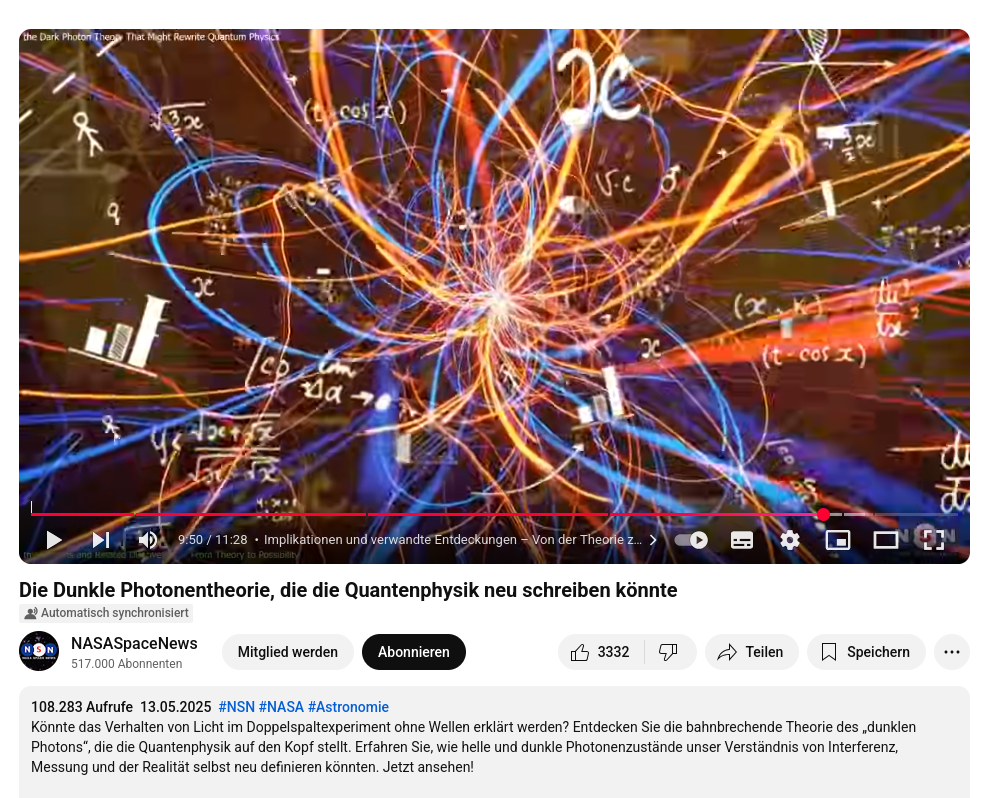This screenshot has height=798, width=983.
Task: Like the video with thumbs up
Action: (601, 652)
